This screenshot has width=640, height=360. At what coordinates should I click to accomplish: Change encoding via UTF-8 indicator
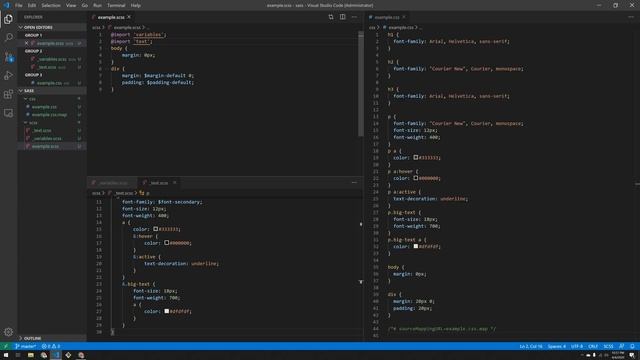(577, 346)
